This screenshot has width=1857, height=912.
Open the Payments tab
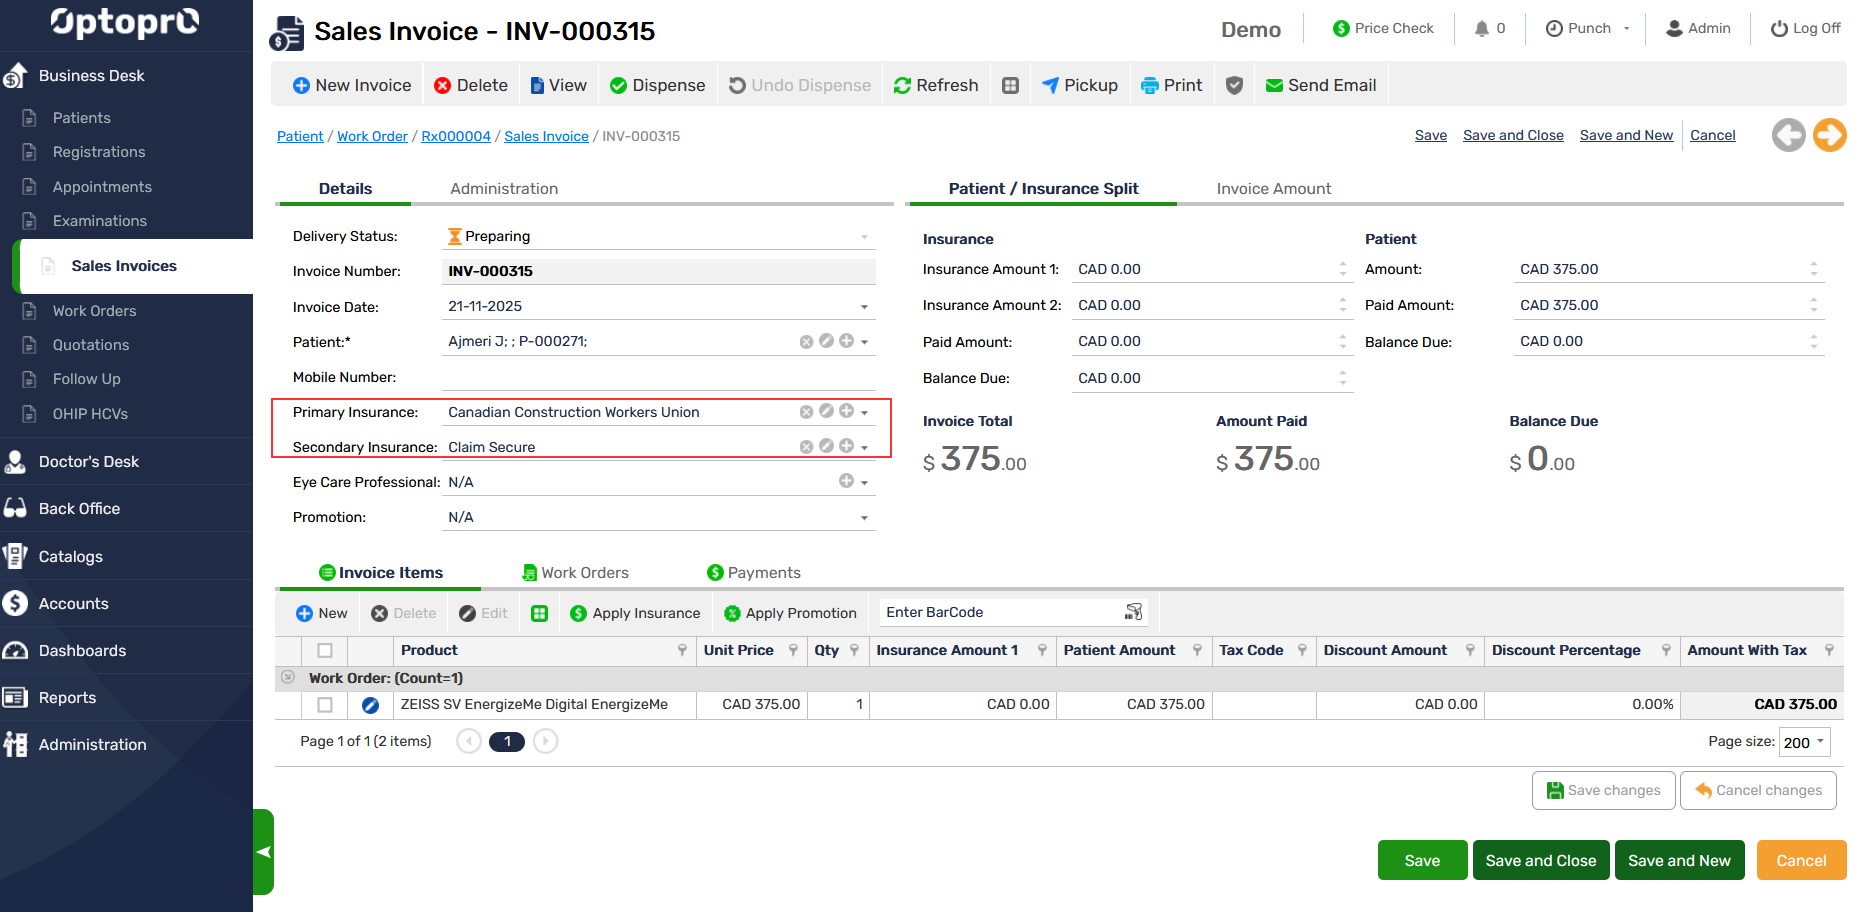[753, 573]
